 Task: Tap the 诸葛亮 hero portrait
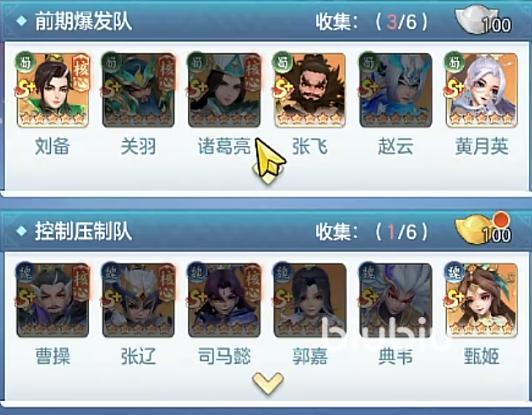tap(224, 90)
